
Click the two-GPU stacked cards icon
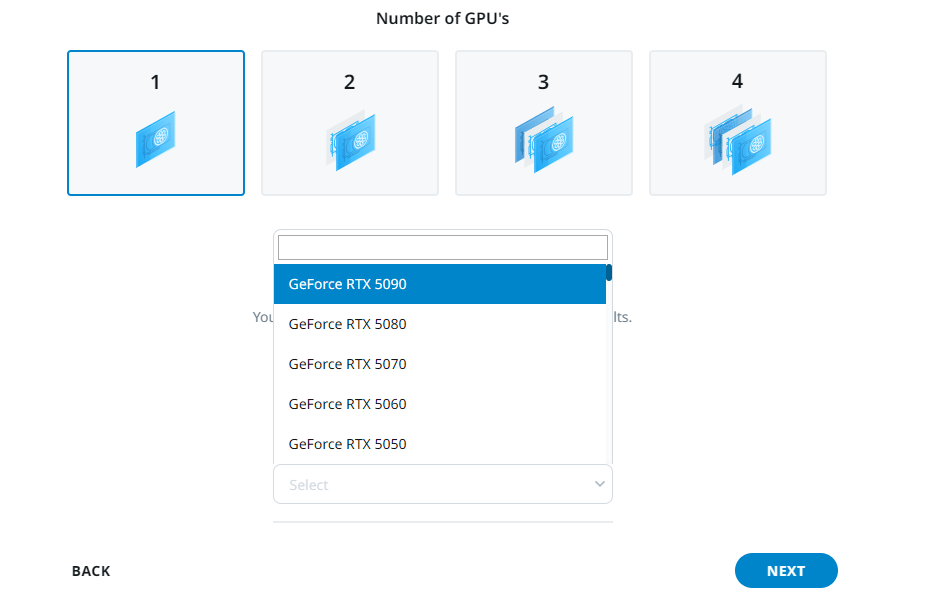pos(349,141)
